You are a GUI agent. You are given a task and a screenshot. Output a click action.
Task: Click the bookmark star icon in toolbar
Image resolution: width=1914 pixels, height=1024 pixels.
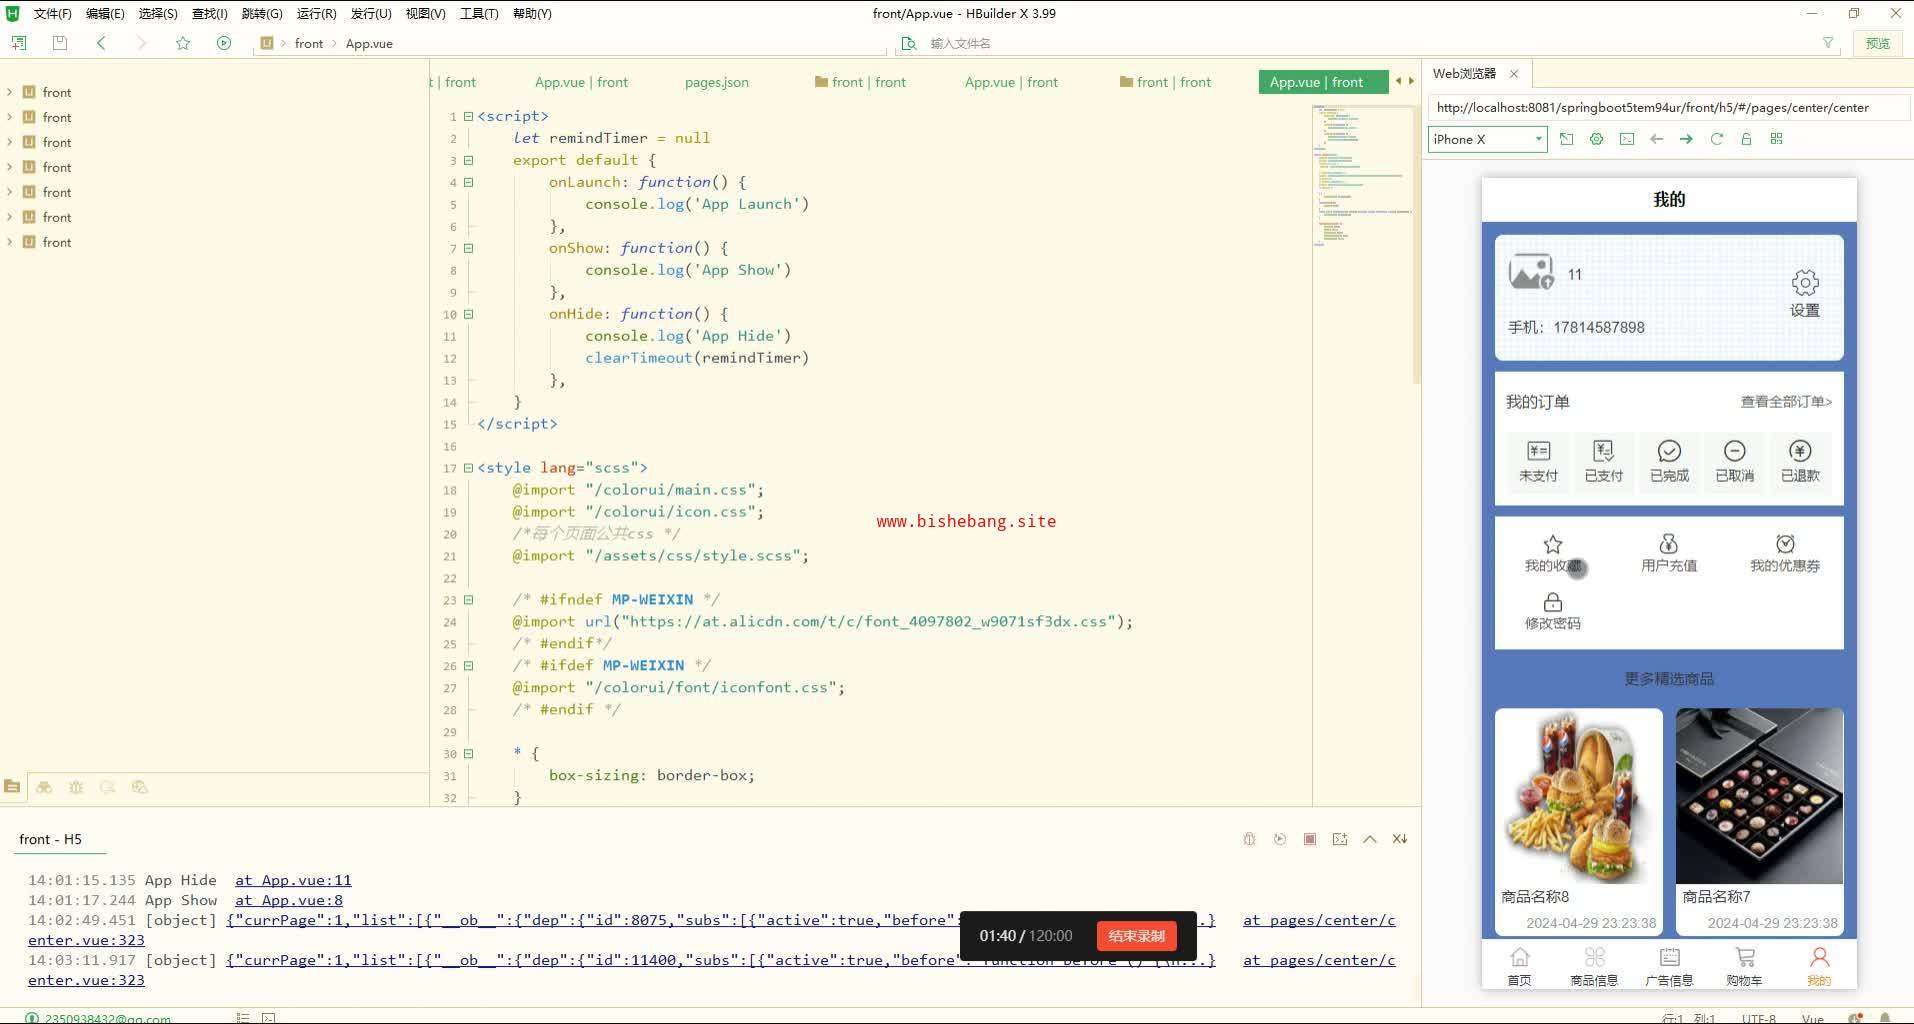coord(183,43)
